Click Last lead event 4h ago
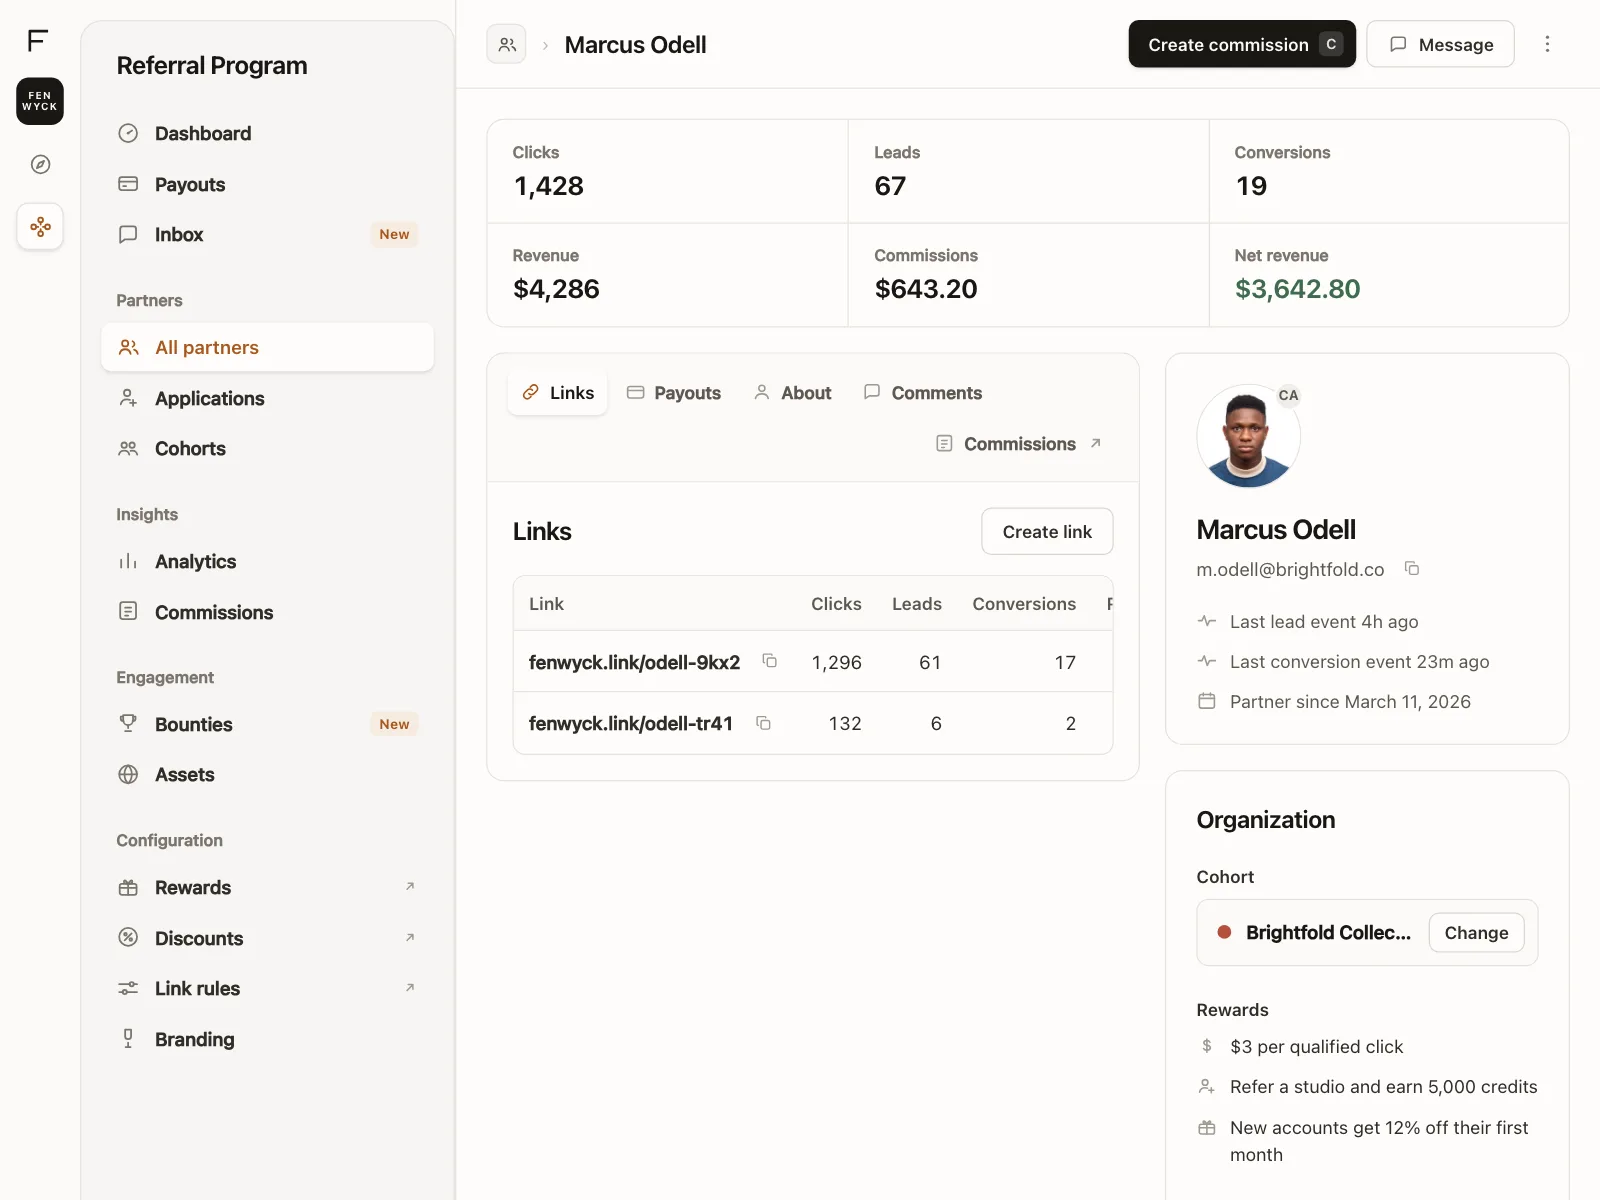Viewport: 1600px width, 1200px height. pos(1324,621)
